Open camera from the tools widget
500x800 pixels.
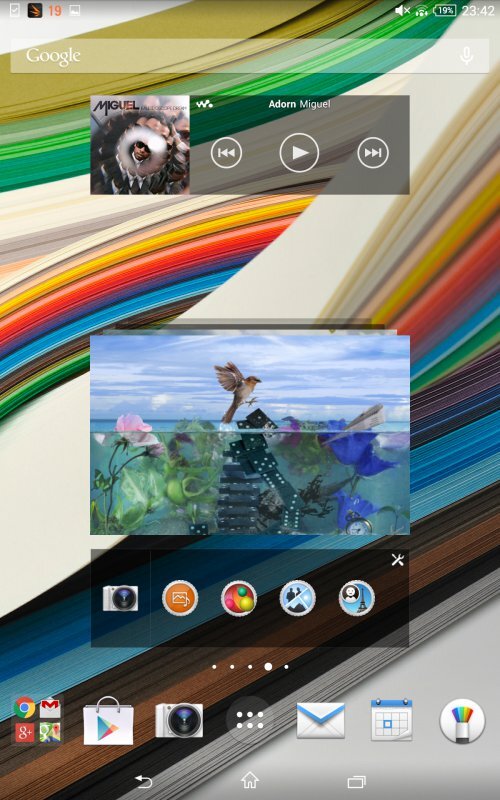coord(120,598)
